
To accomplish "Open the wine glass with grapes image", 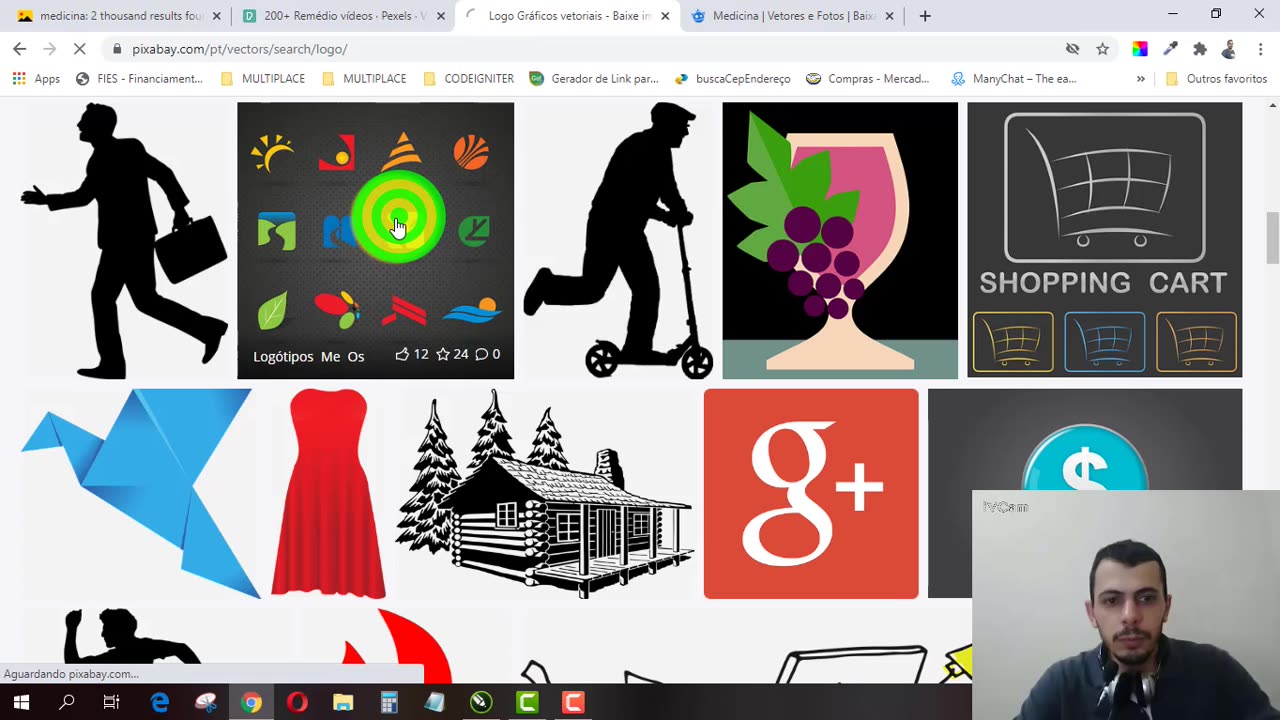I will click(x=840, y=240).
